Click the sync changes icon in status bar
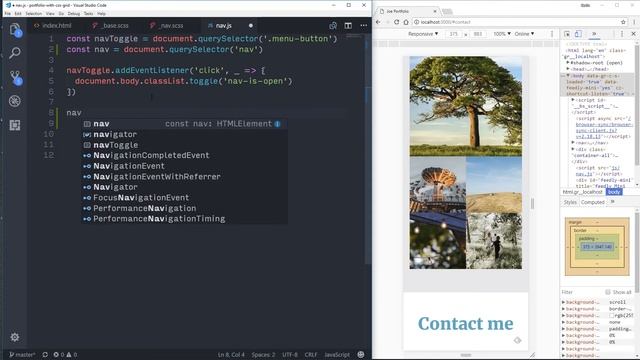The height and width of the screenshot is (360, 640). pos(45,355)
